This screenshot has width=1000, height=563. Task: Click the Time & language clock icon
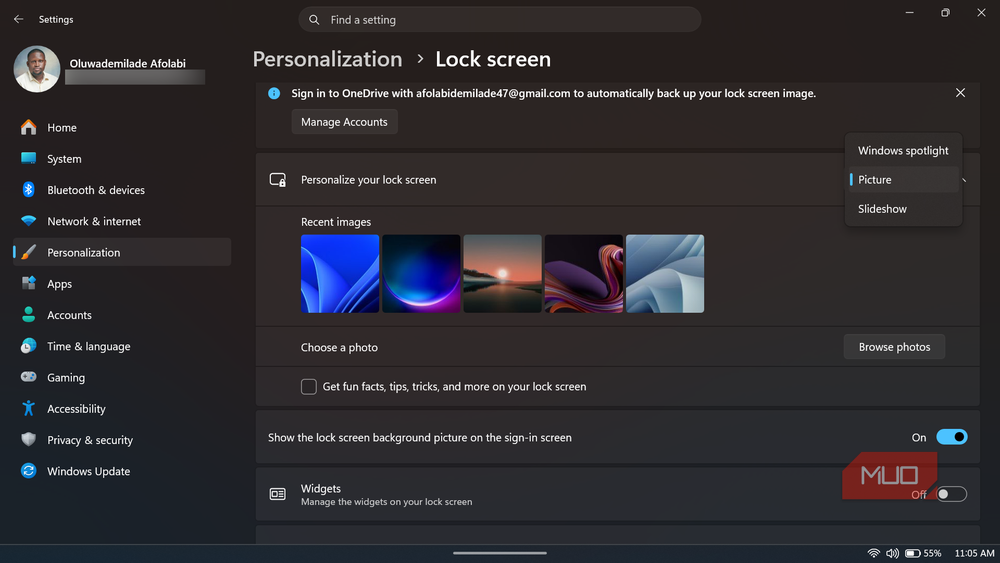28,346
